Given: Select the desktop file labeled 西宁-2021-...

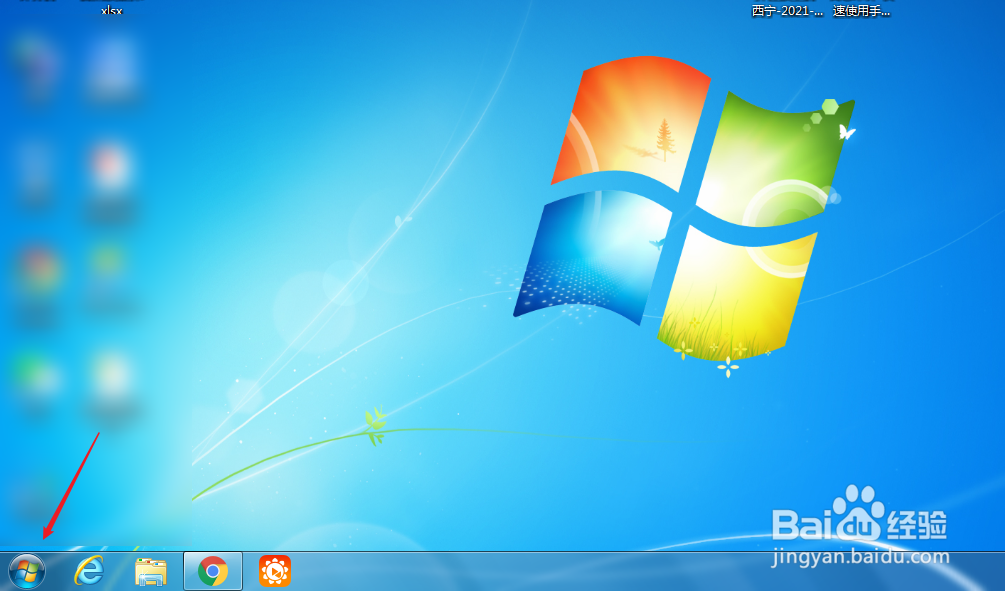Looking at the screenshot, I should [x=788, y=10].
